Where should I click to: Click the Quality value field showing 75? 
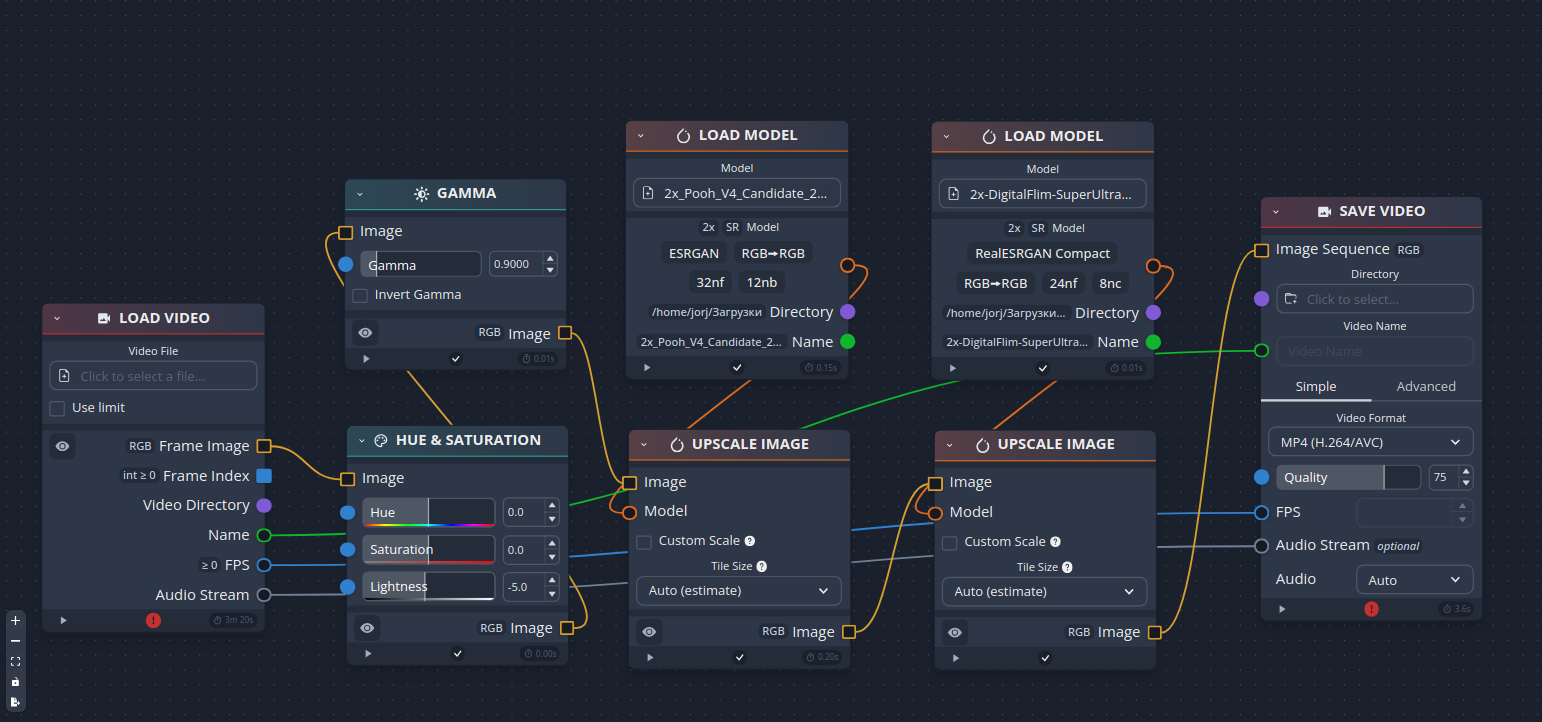(1443, 477)
